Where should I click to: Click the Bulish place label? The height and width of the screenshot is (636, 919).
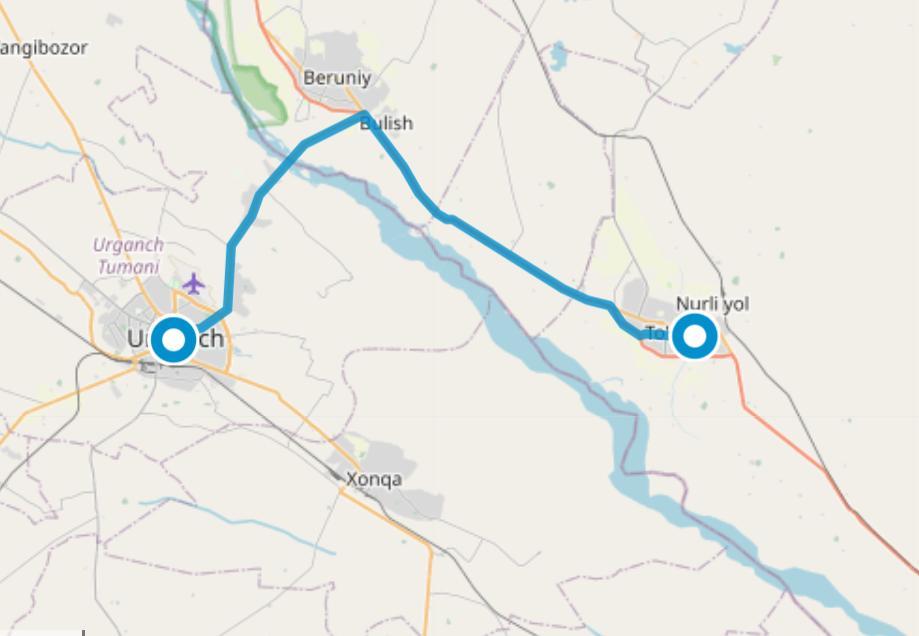coord(386,123)
